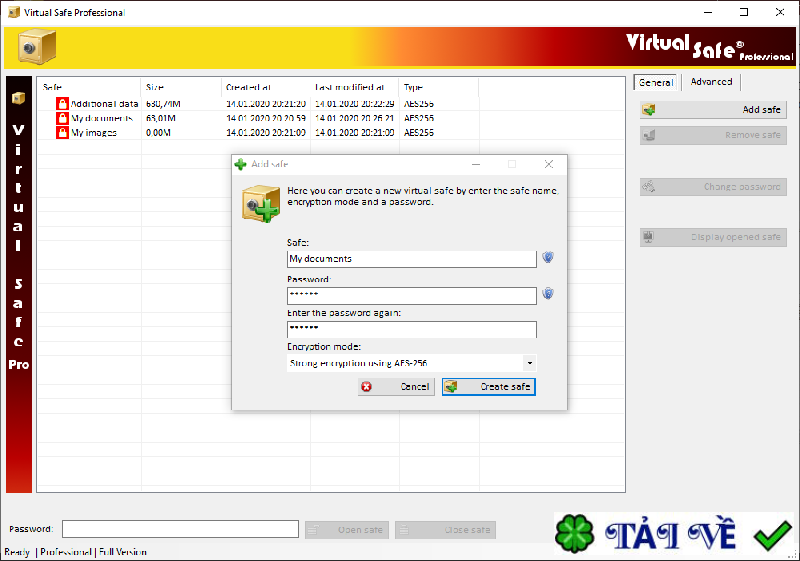The height and width of the screenshot is (561, 800).
Task: Click the Close safe button at bottom
Action: coord(445,530)
